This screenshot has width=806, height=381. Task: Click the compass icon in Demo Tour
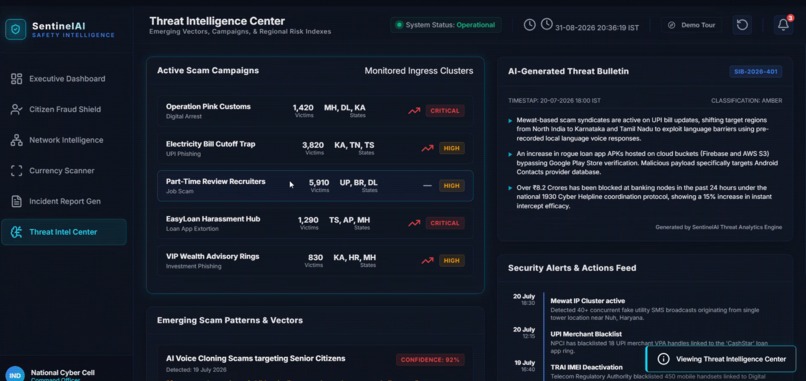pyautogui.click(x=671, y=25)
